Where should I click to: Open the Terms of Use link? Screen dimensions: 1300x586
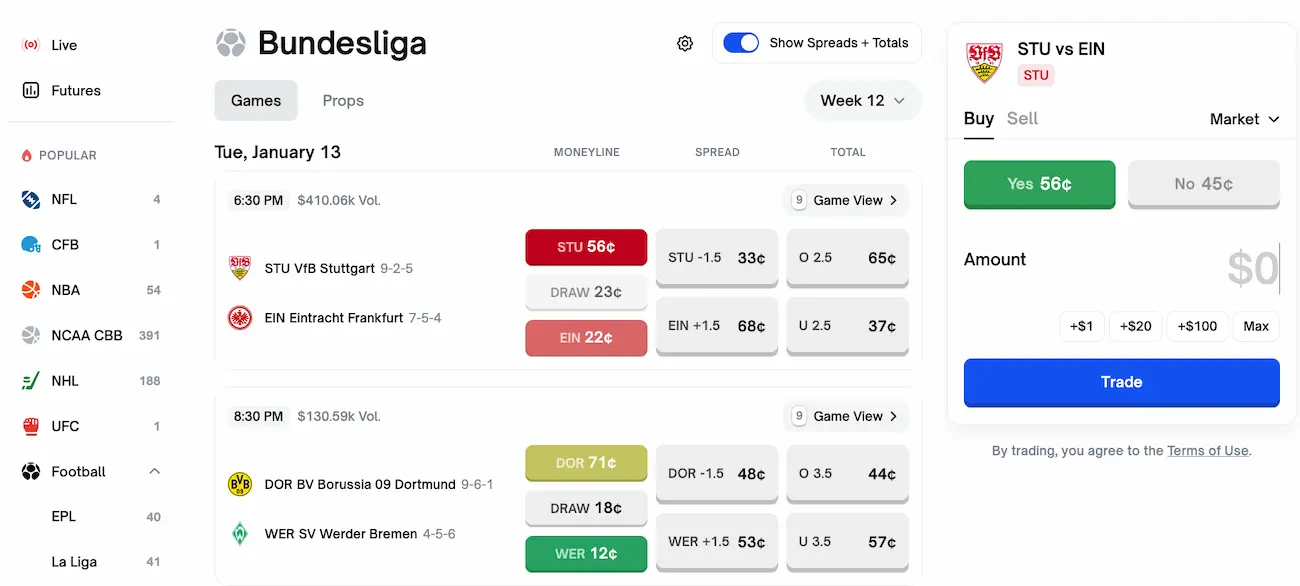[x=1207, y=451]
